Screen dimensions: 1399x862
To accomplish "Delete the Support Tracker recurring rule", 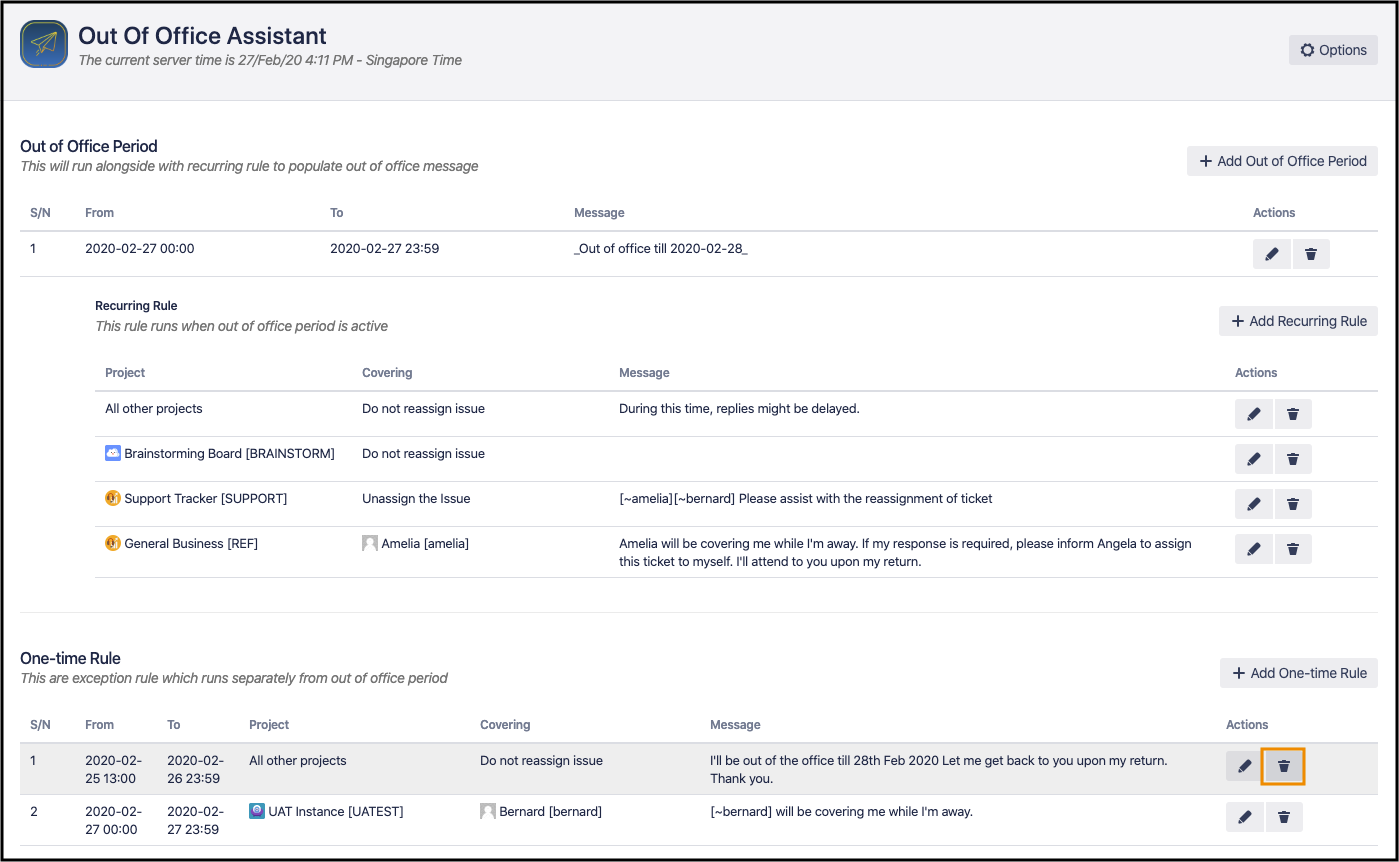I will 1292,504.
